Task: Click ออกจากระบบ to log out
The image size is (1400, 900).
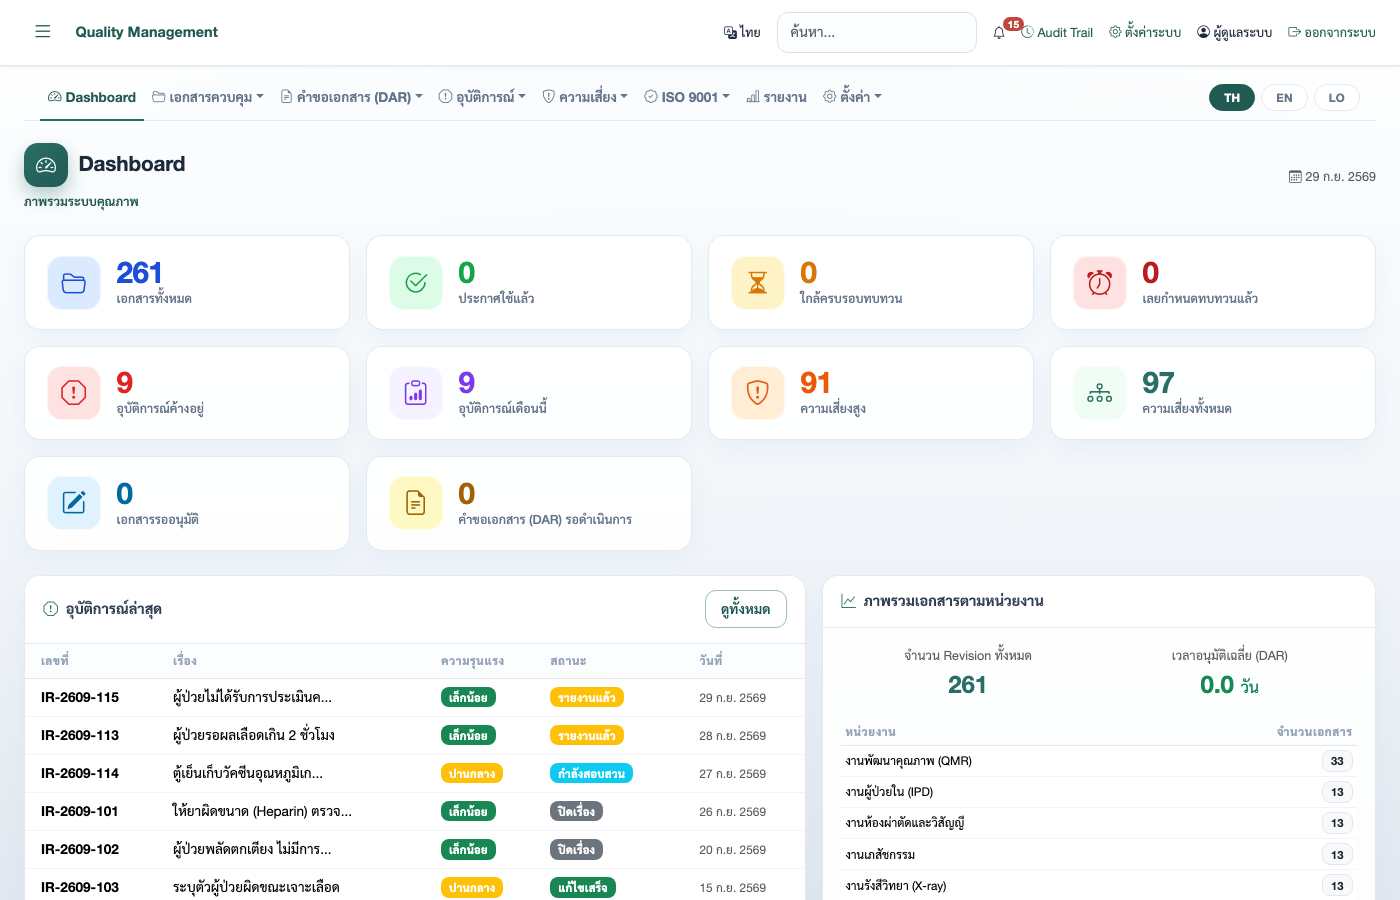Action: pos(1332,32)
